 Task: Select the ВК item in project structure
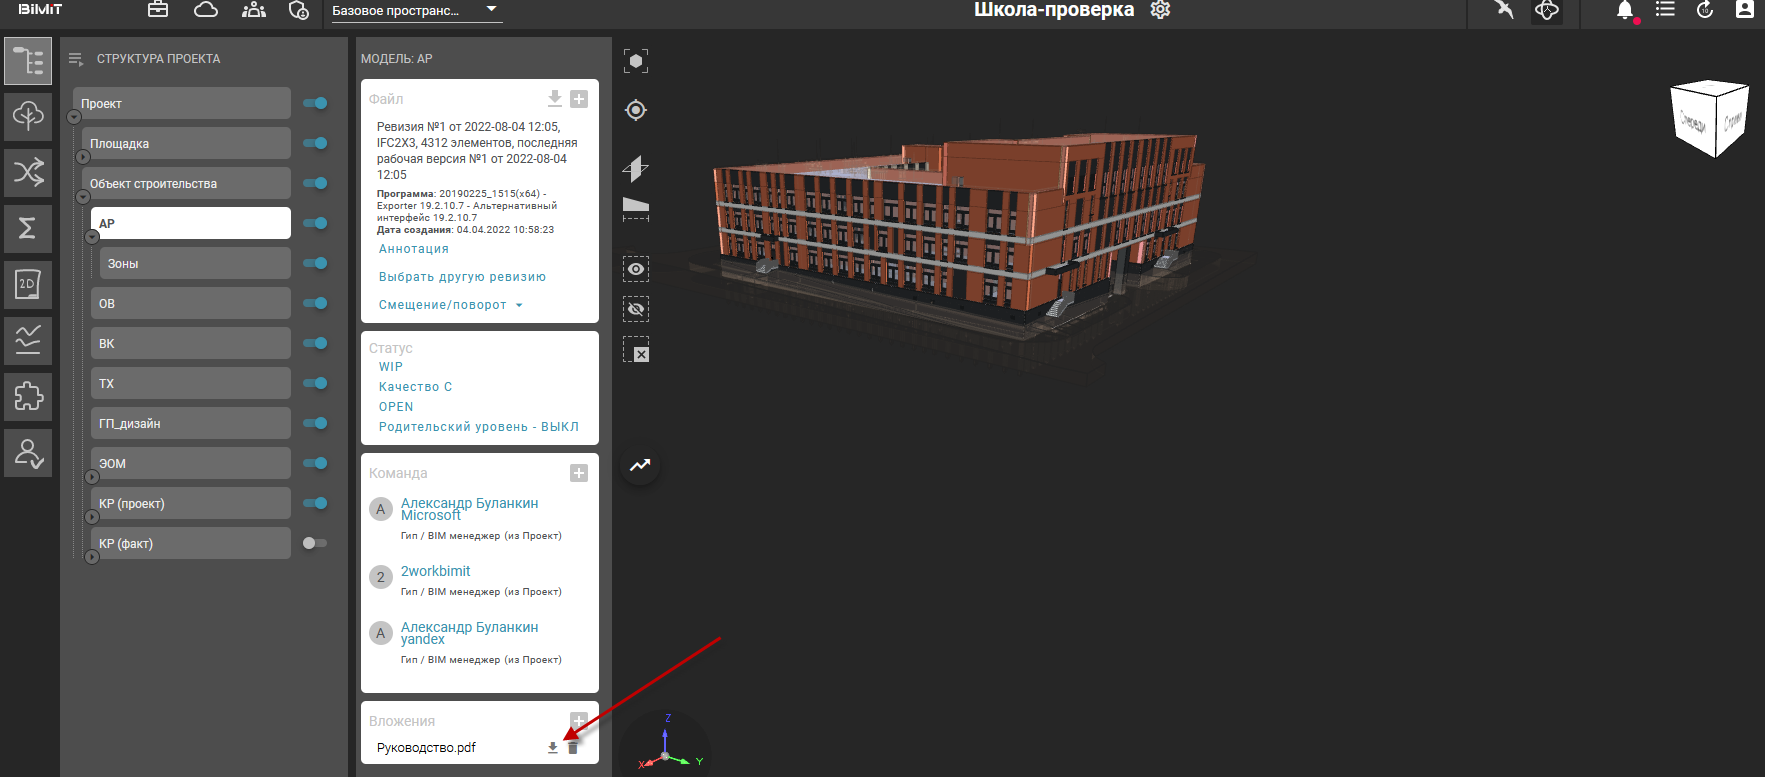coord(190,343)
